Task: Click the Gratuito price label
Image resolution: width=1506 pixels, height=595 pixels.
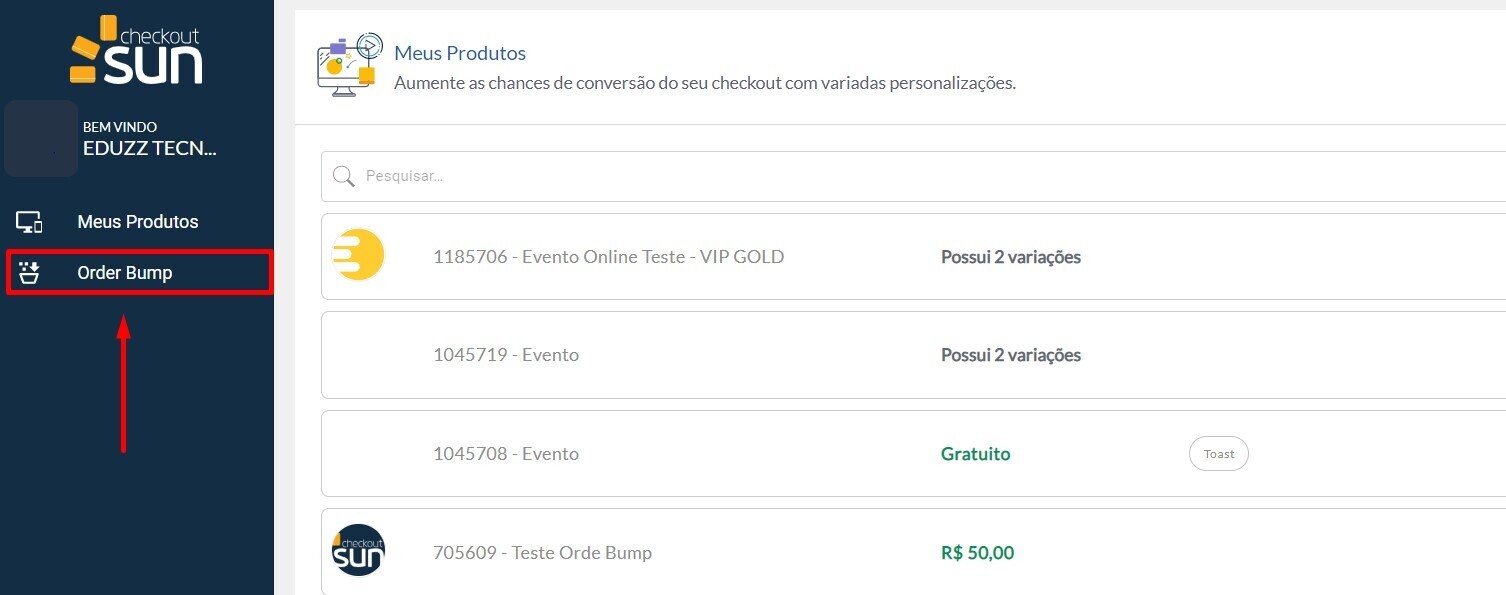Action: [975, 454]
